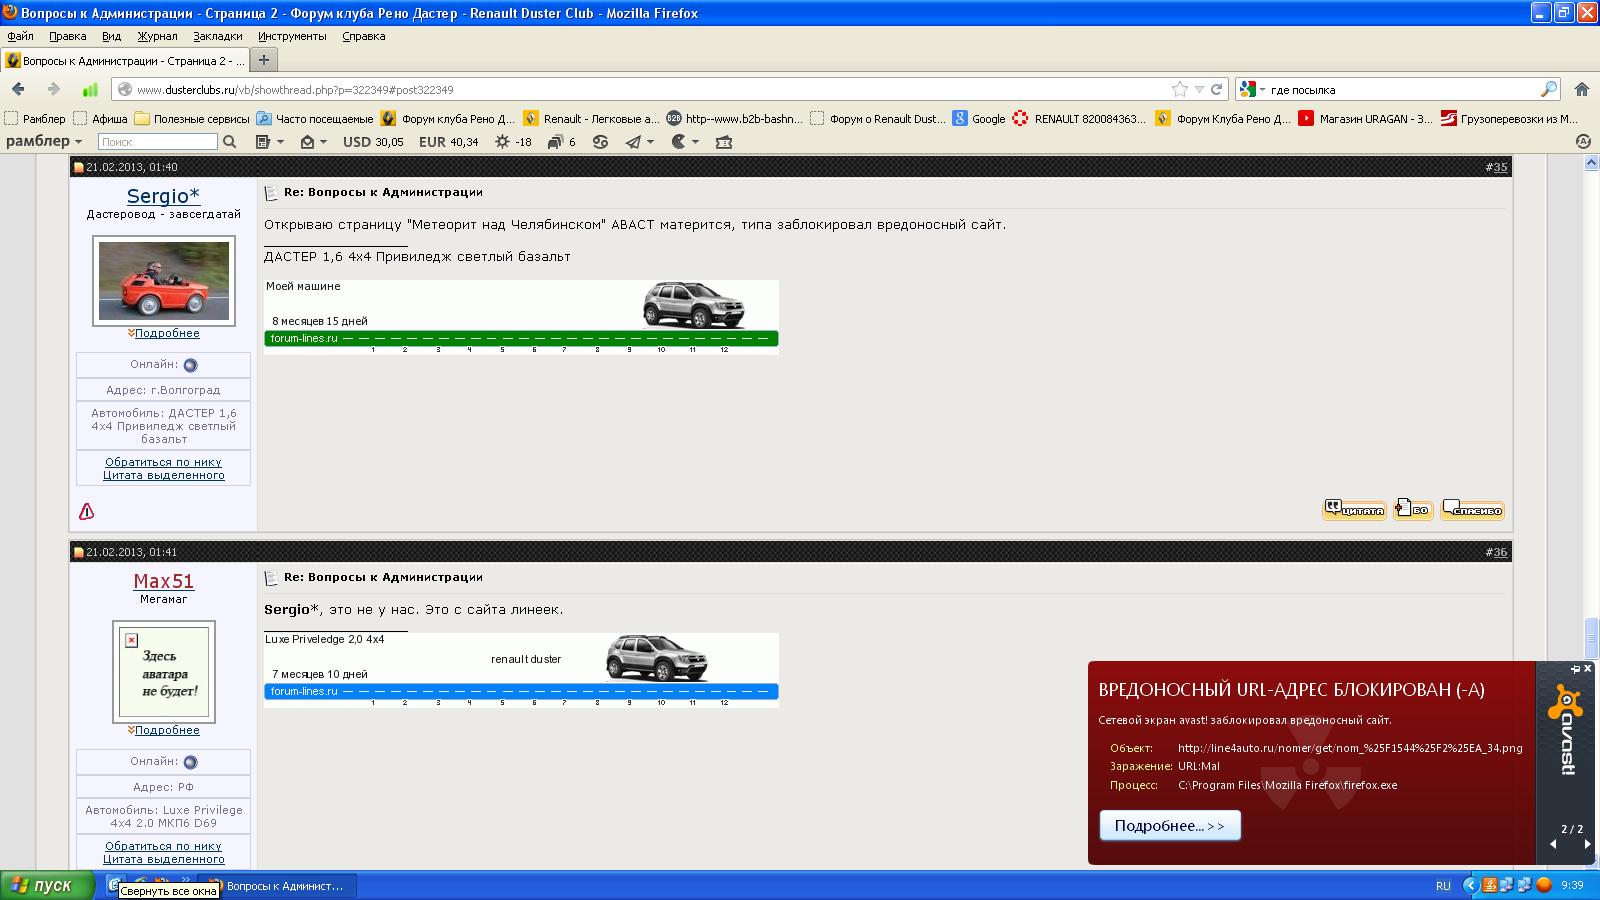1600x900 pixels.
Task: Click the report warning triangle on Sergio* post
Action: click(87, 511)
